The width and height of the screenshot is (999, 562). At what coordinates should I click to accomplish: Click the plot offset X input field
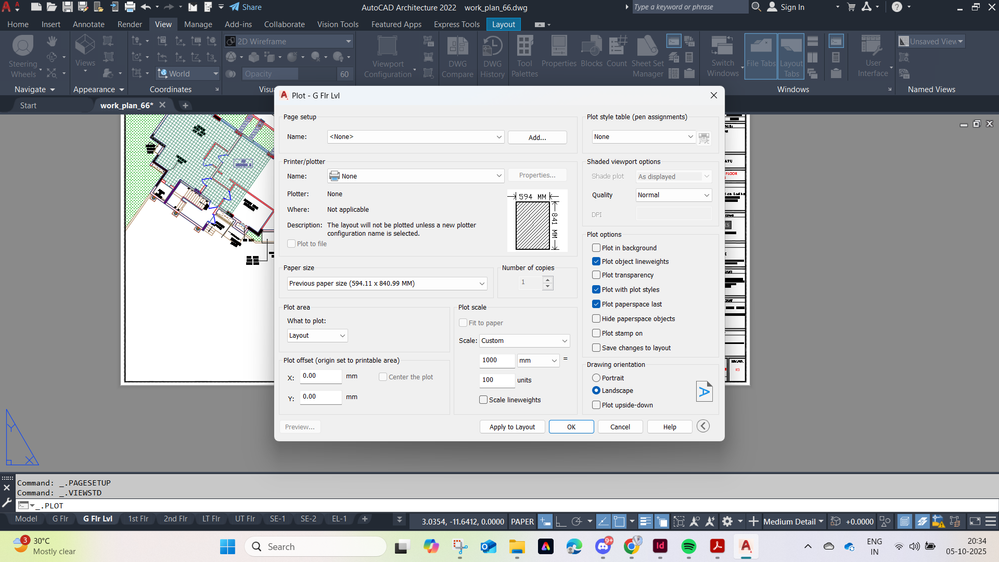click(321, 377)
